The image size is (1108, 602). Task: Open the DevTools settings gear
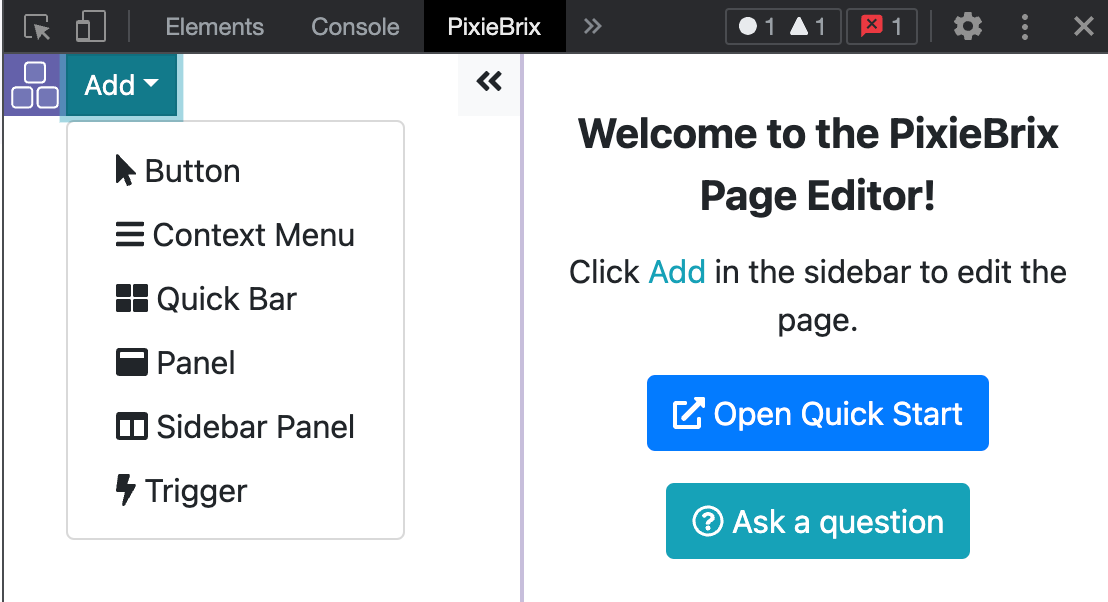967,26
